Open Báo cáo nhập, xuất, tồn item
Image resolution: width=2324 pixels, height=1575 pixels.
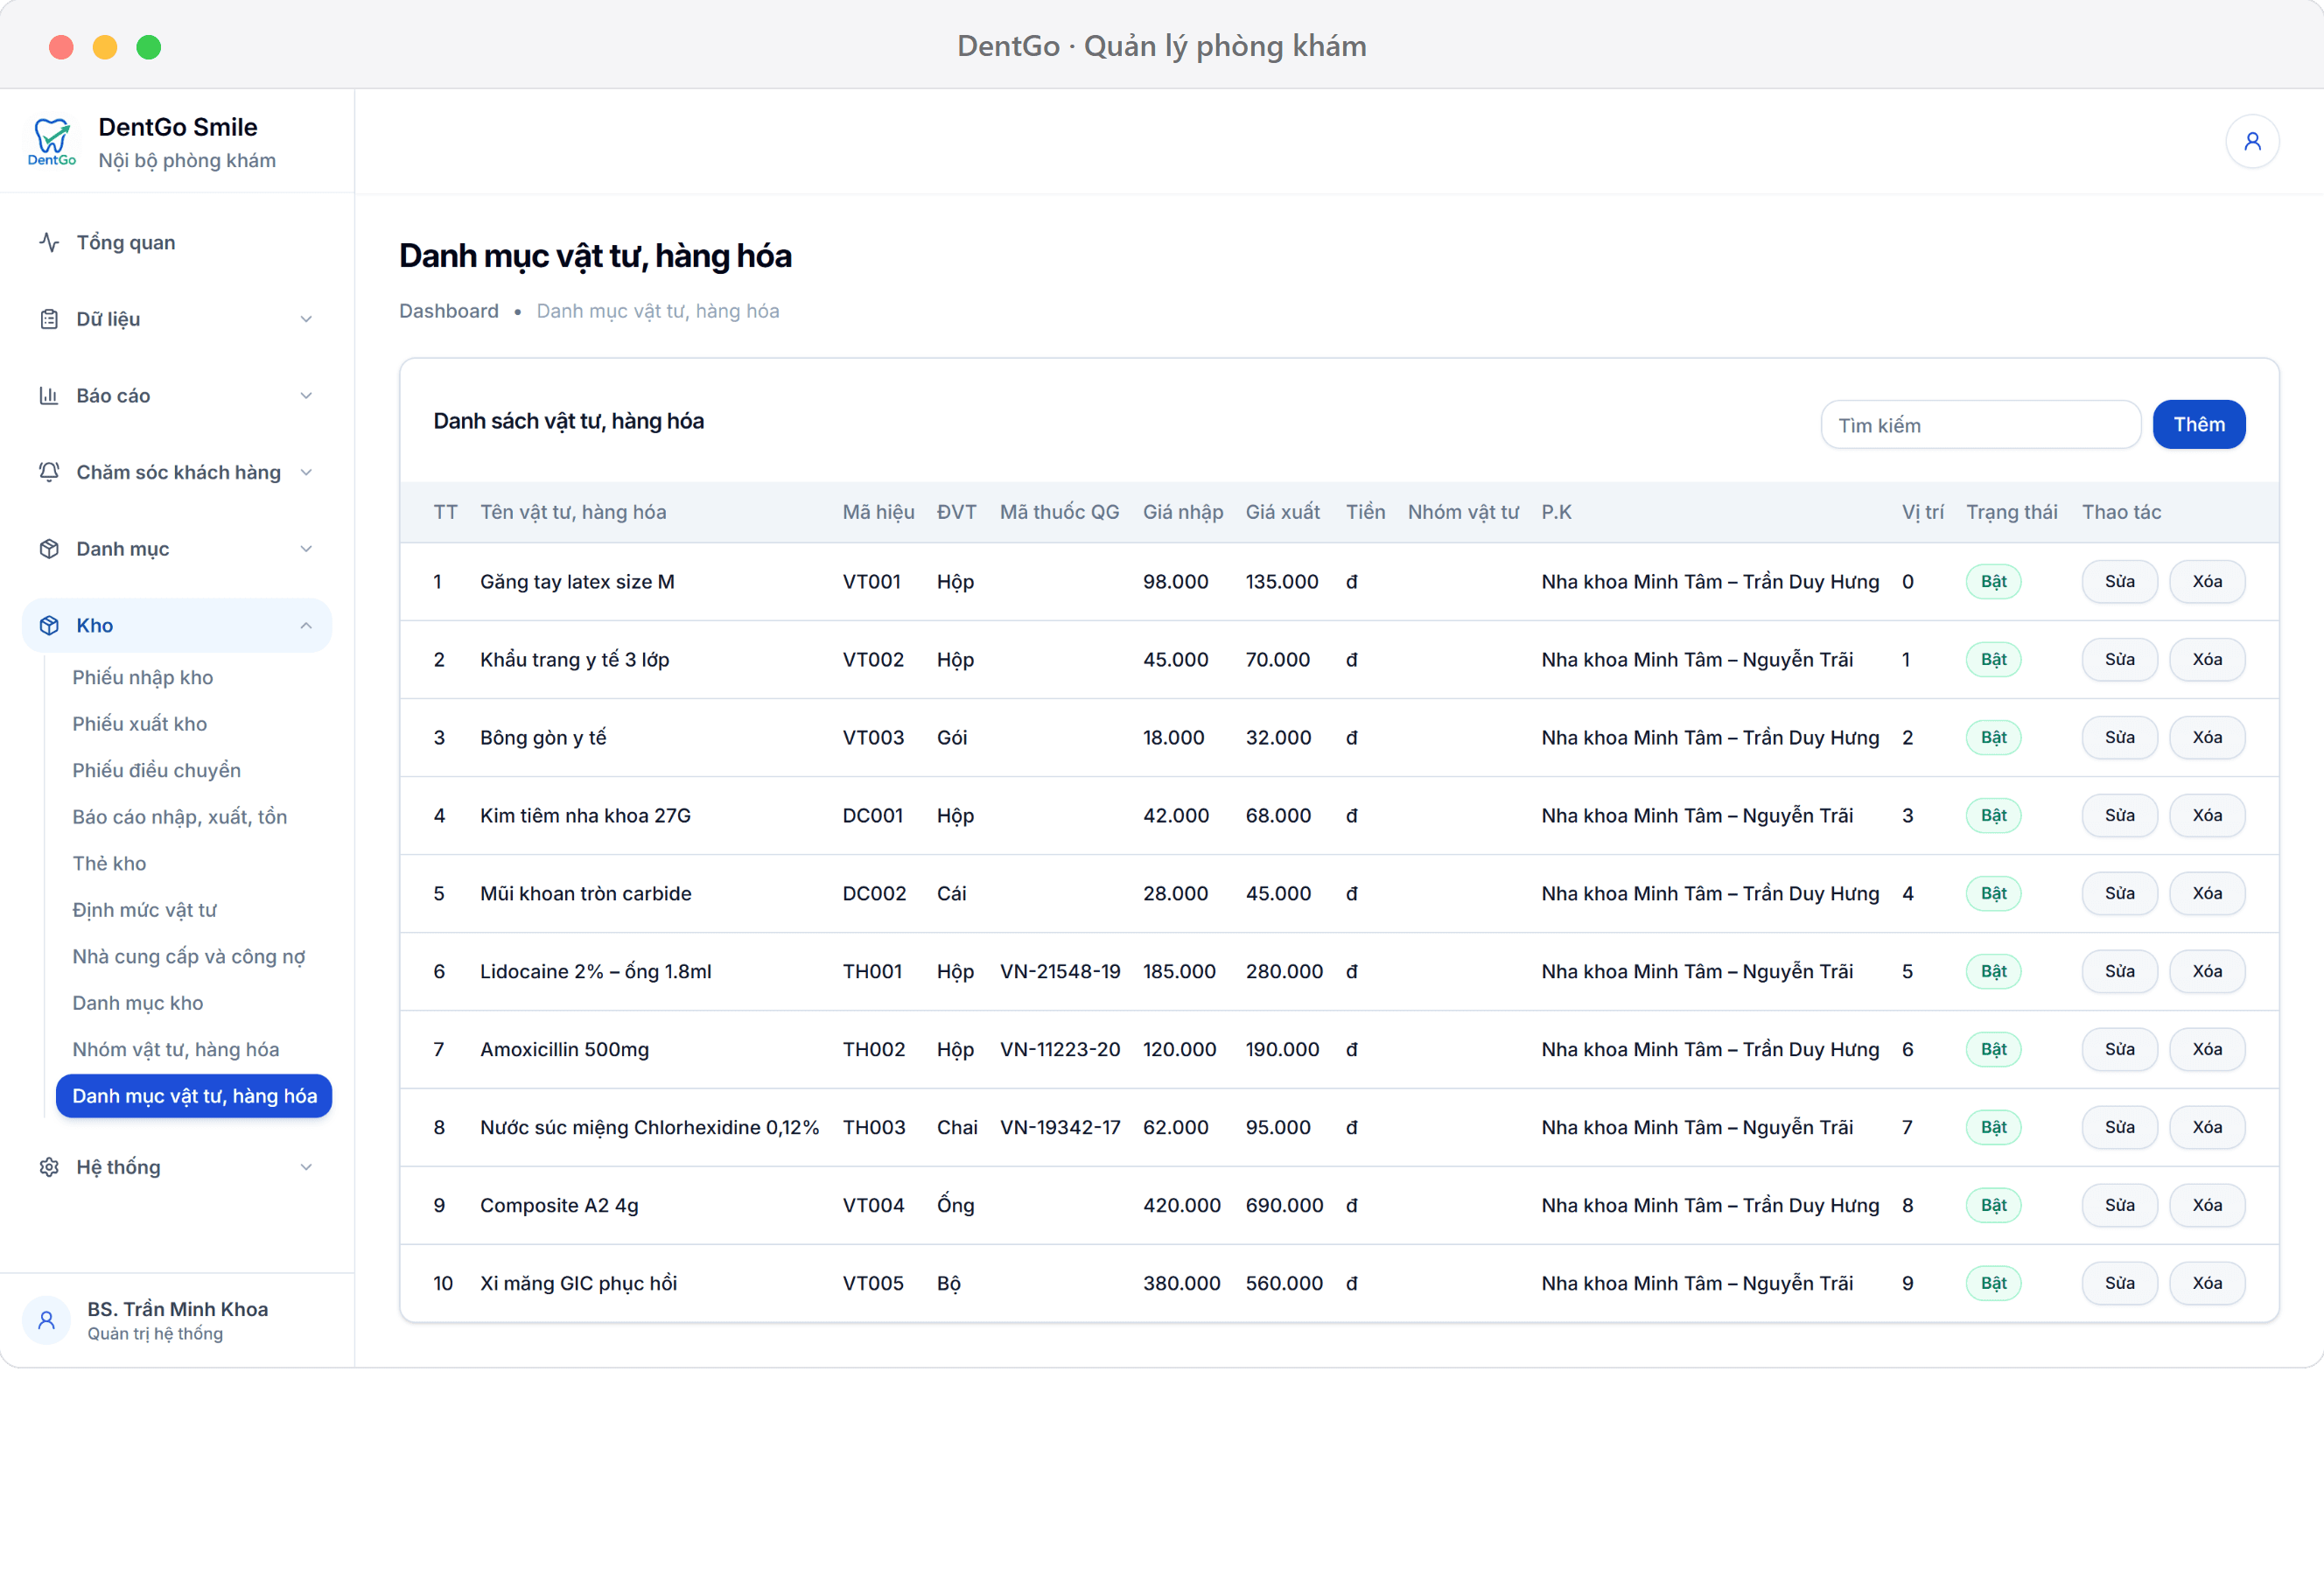pos(180,817)
